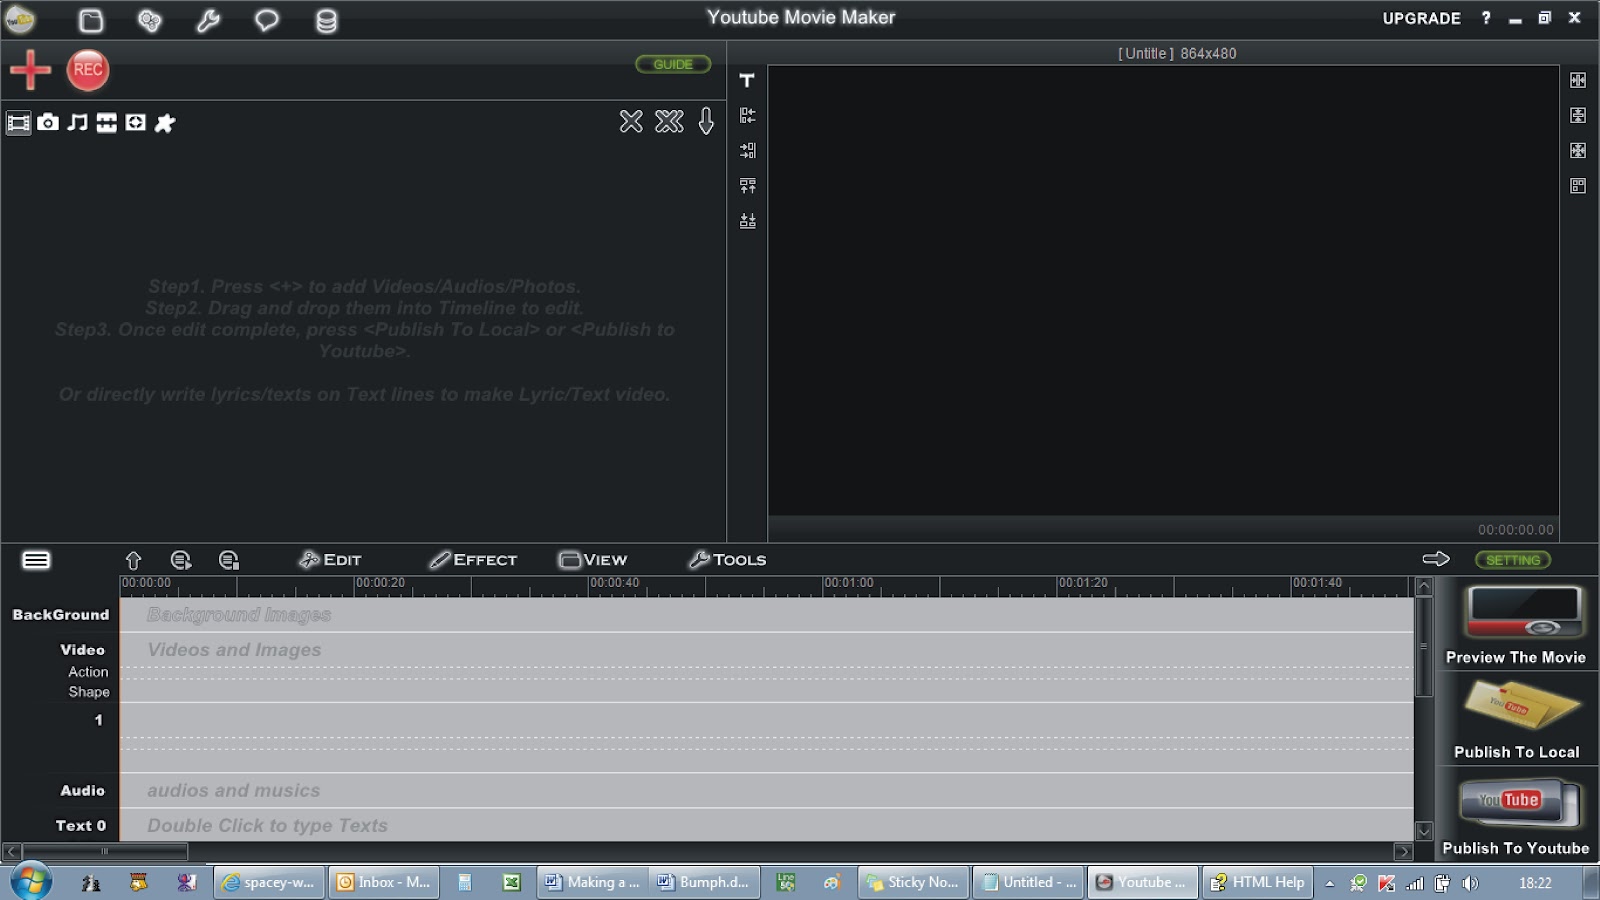Click the Video track label
Viewport: 1600px width, 900px height.
click(x=82, y=650)
